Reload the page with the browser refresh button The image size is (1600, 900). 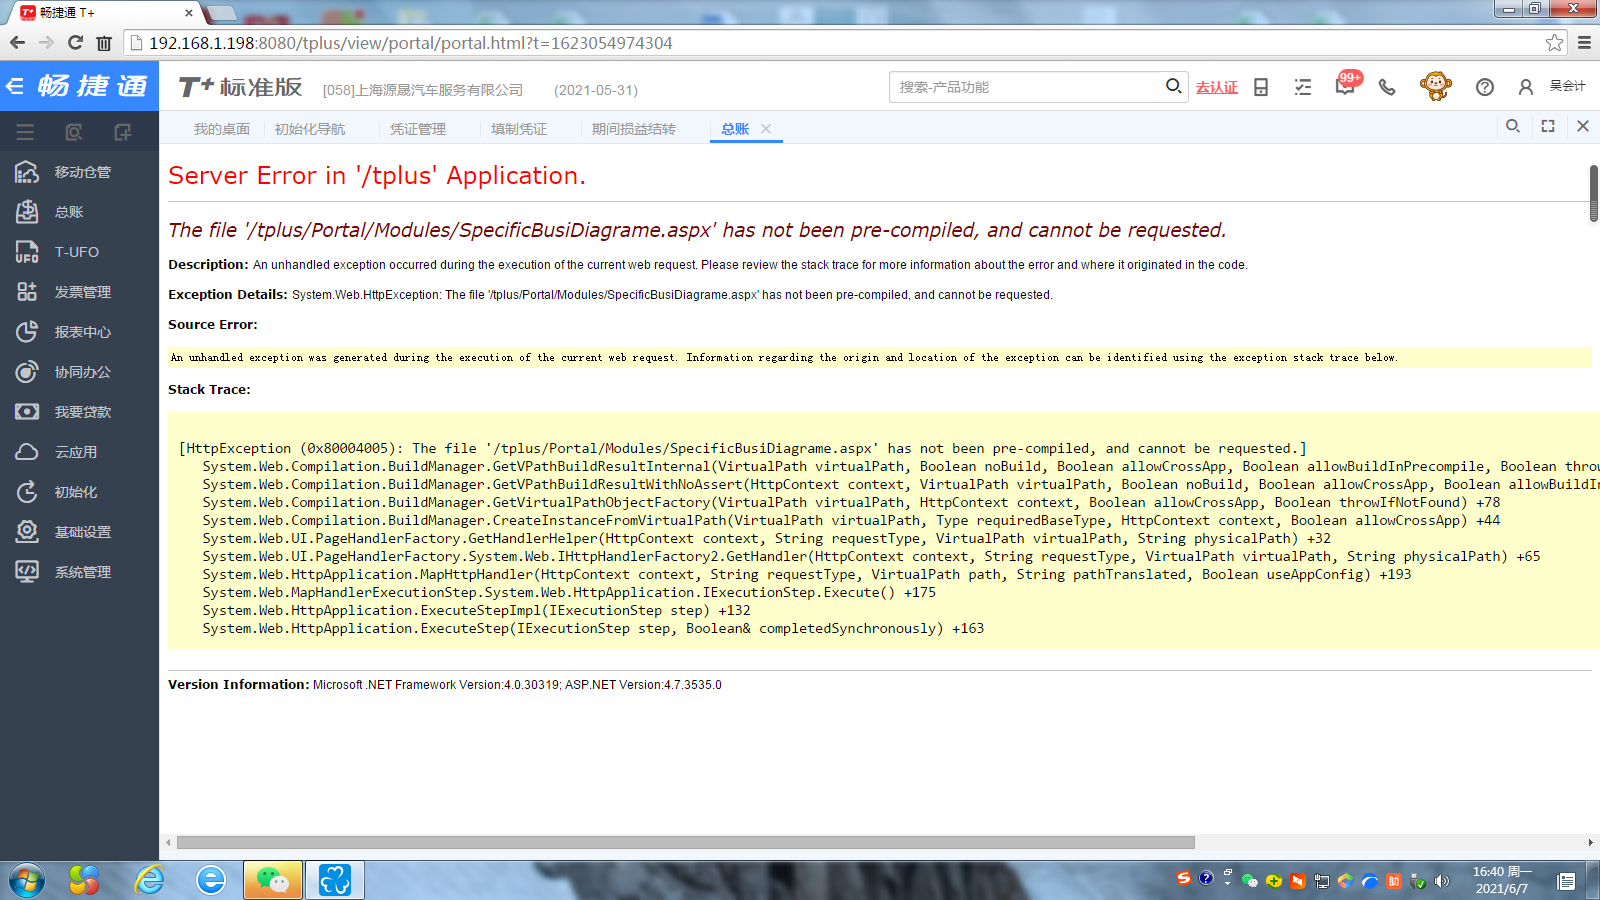click(x=75, y=42)
